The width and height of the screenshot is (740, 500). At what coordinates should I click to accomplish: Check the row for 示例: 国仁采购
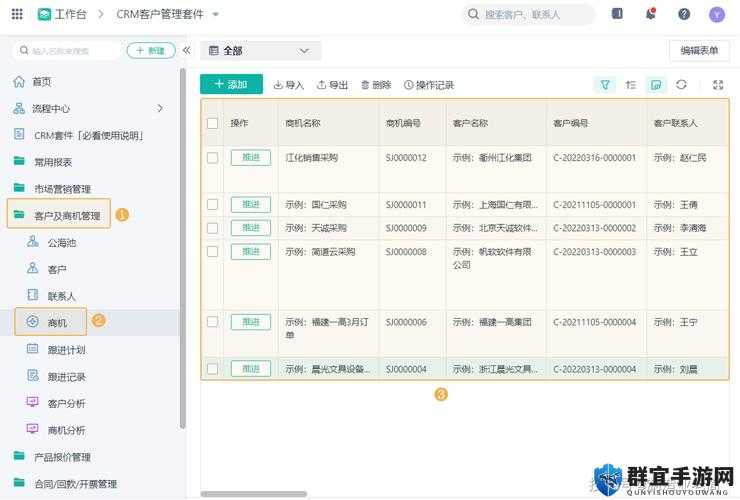(212, 204)
